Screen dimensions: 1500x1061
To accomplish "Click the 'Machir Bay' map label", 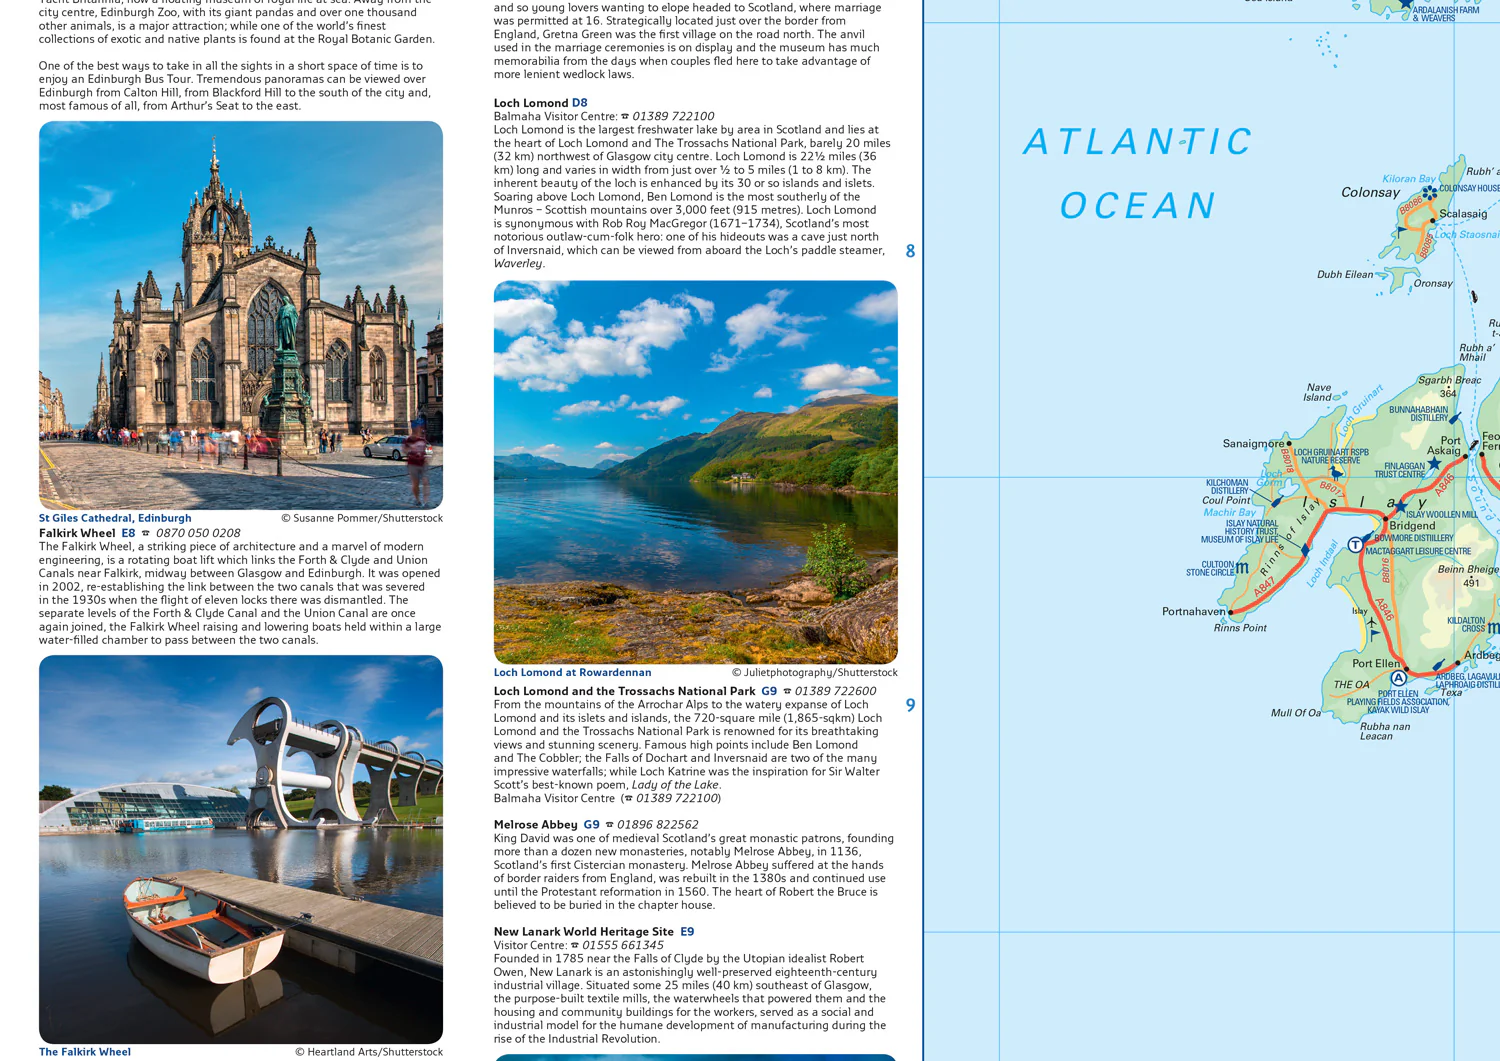I will pos(1229,512).
